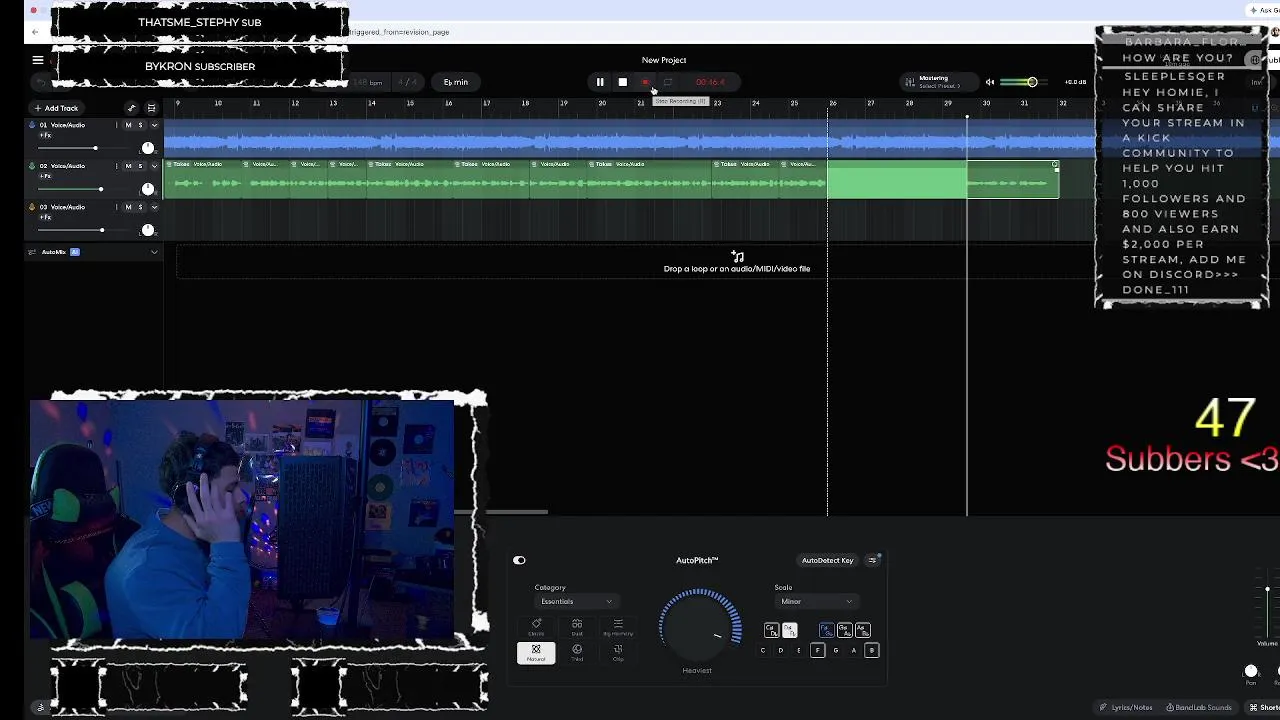Viewport: 1280px width, 720px height.
Task: Click the drop a loop or file area
Action: coord(737,263)
